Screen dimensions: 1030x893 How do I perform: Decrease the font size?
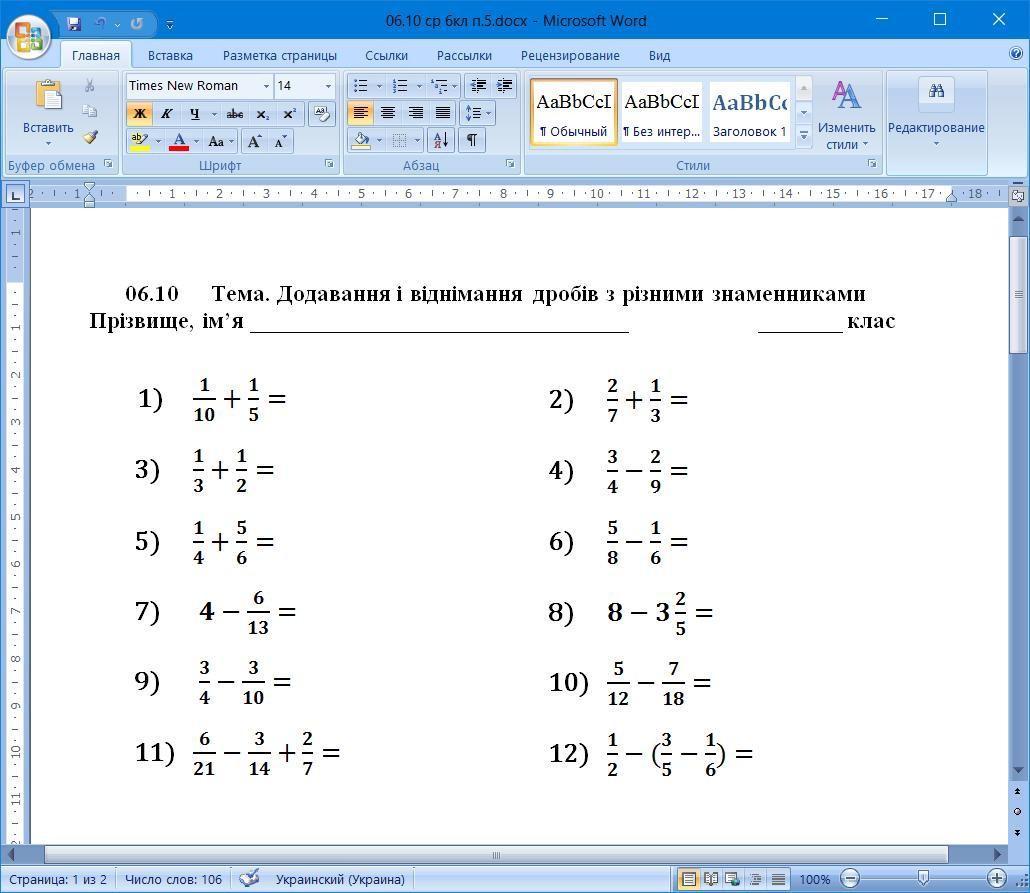point(280,141)
